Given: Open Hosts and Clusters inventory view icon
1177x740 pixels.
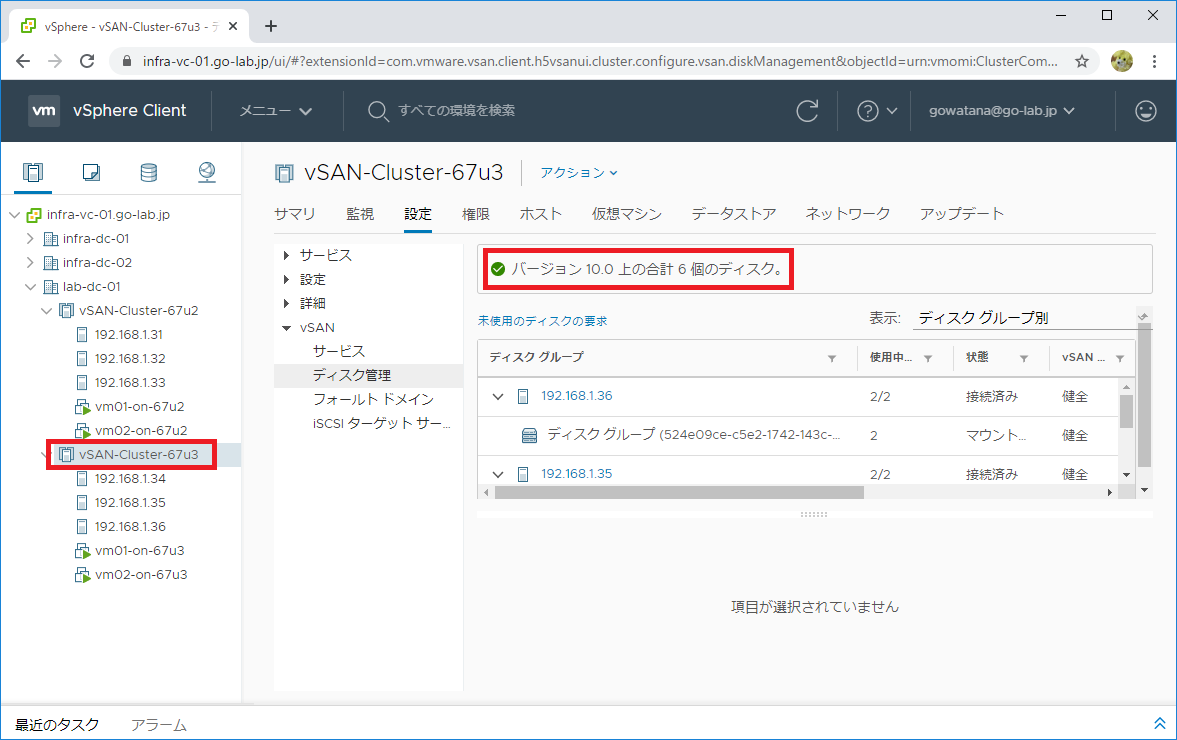Looking at the screenshot, I should coord(33,173).
